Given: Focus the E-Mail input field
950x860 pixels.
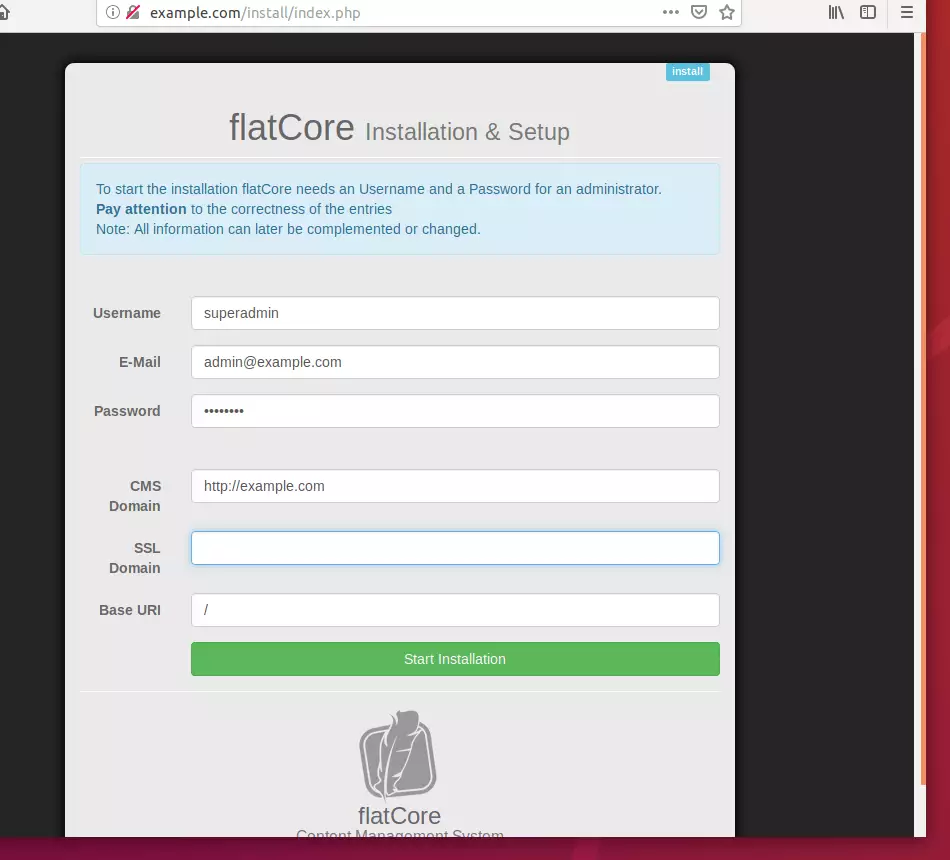Looking at the screenshot, I should coord(455,362).
